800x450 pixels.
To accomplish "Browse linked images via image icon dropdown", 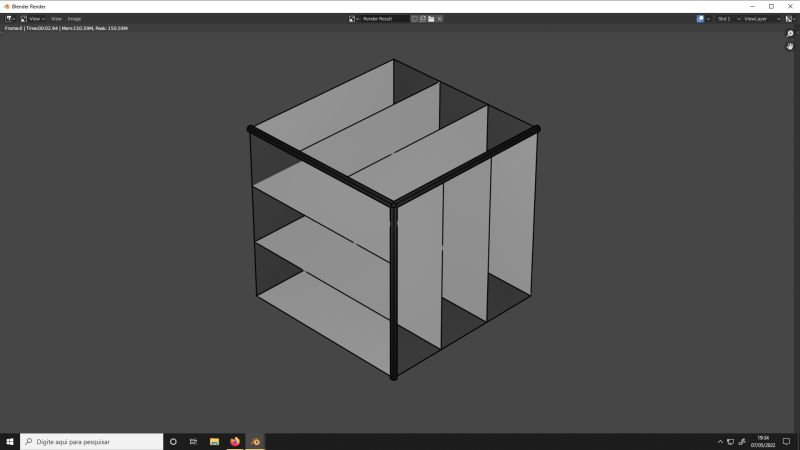I will click(x=354, y=19).
